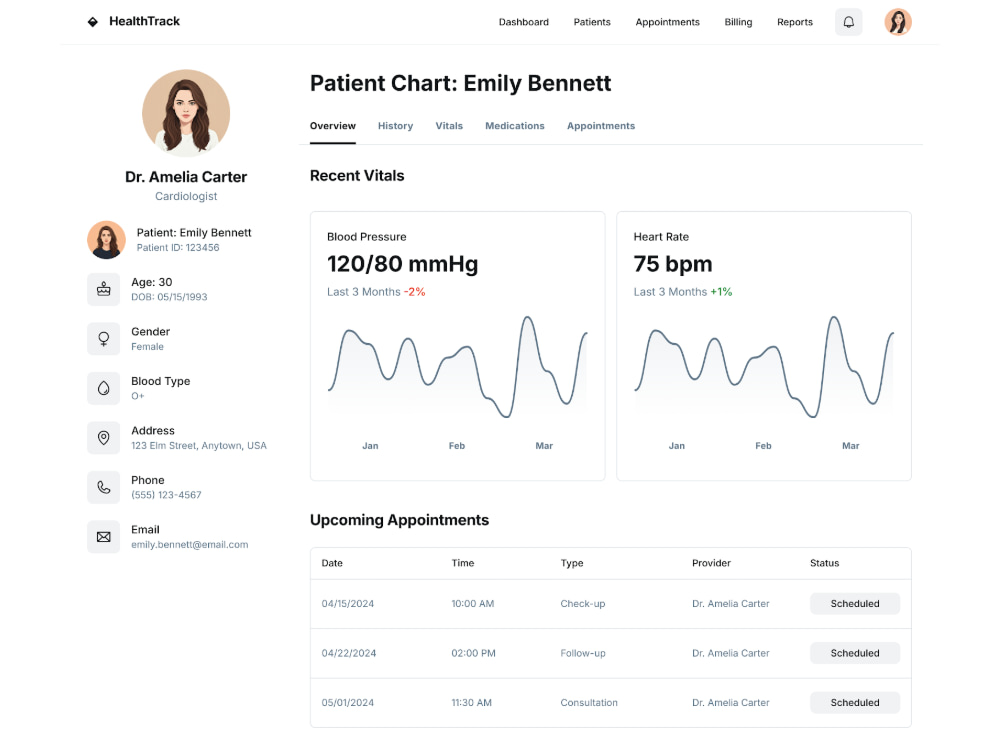Click the Address location pin icon
Image resolution: width=1000 pixels, height=750 pixels.
[103, 438]
